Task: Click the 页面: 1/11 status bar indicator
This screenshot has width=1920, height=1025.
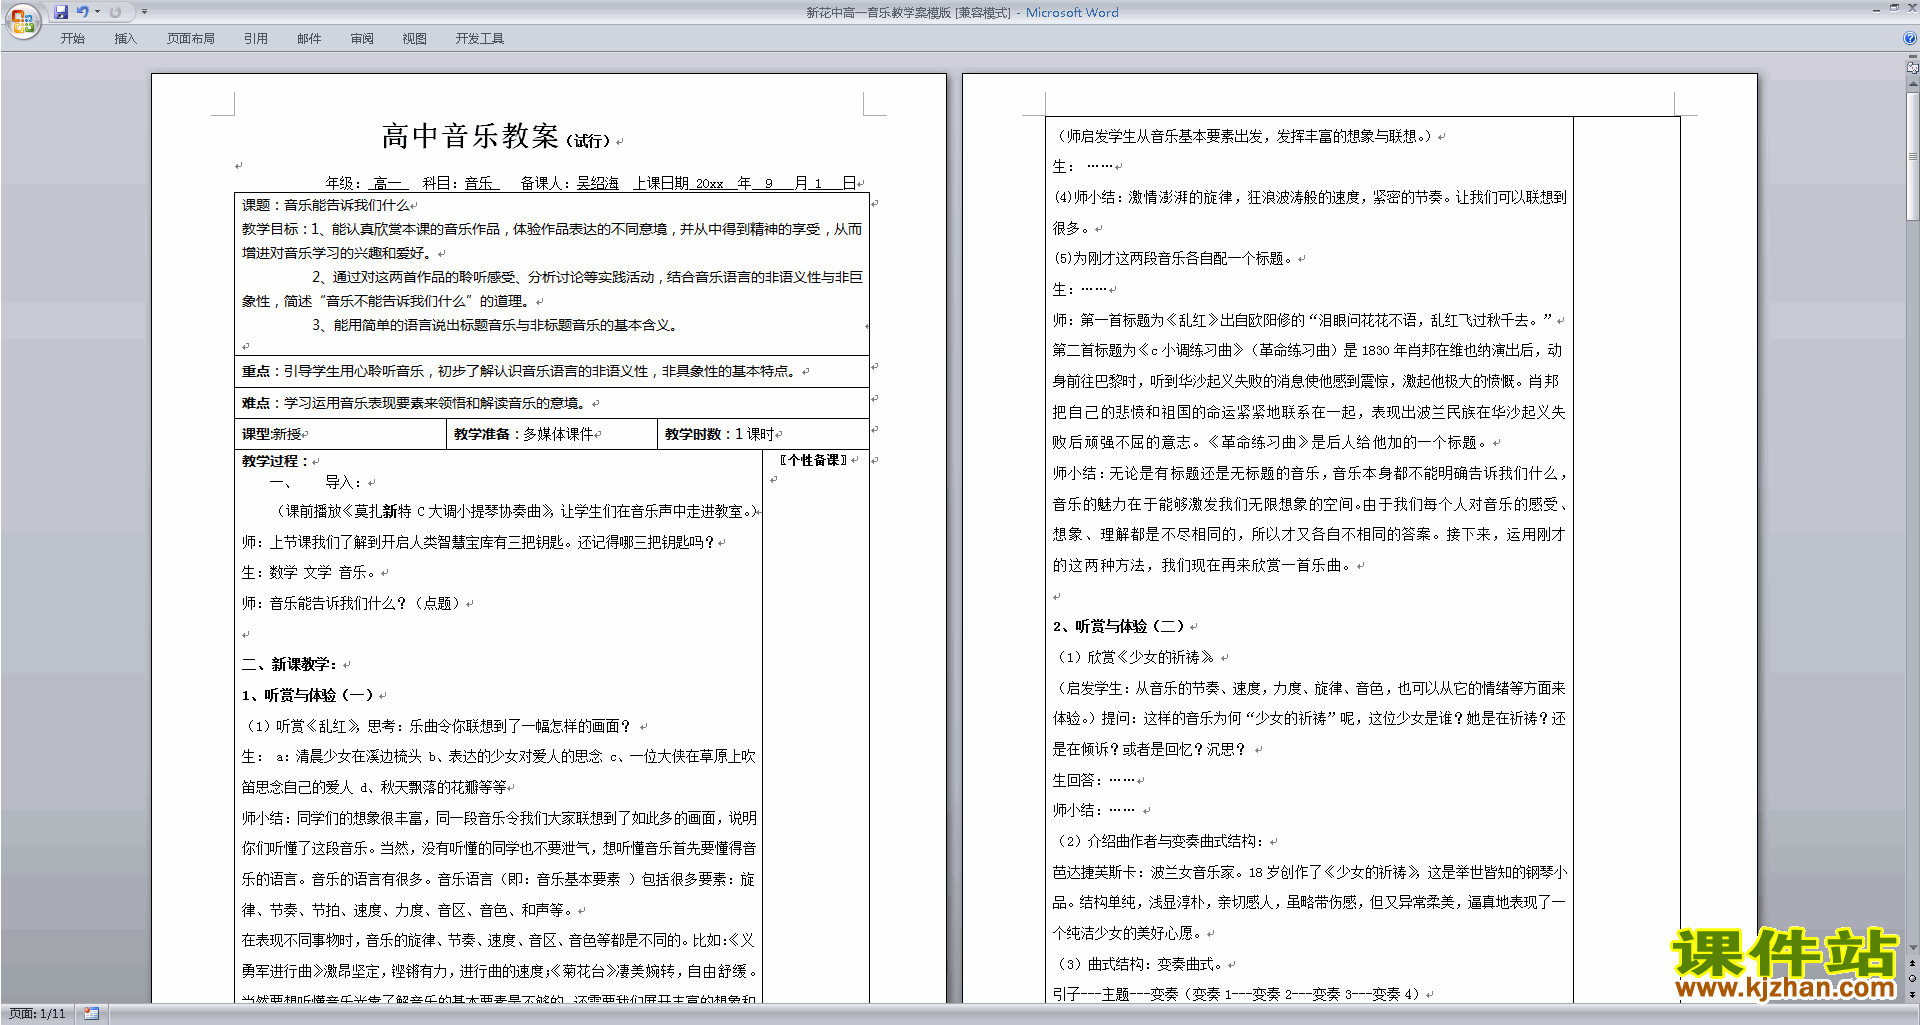Action: [x=37, y=1014]
